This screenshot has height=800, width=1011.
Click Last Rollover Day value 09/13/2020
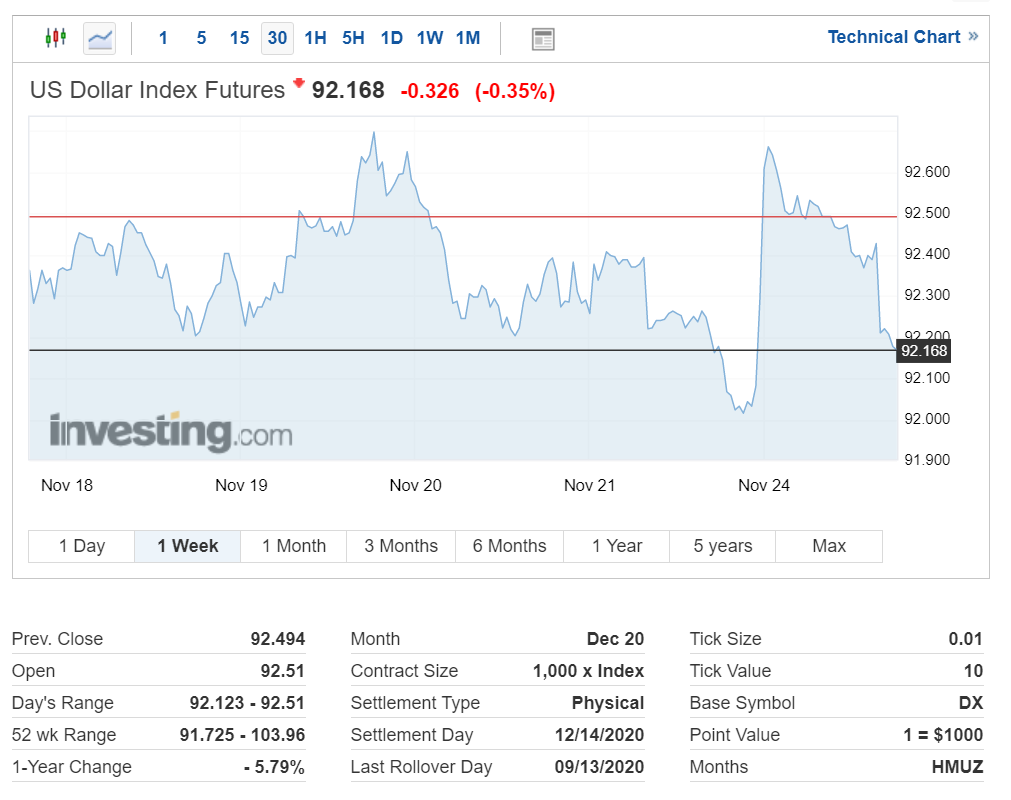[x=600, y=767]
